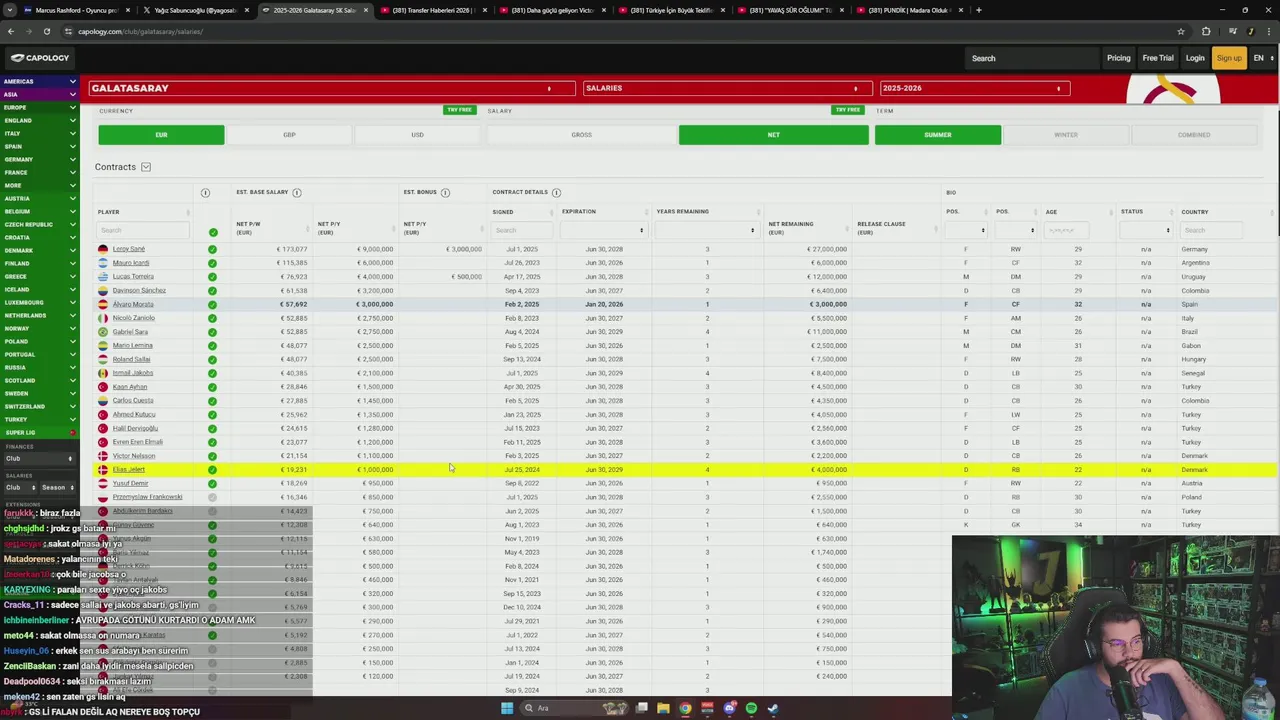1280x720 pixels.
Task: Click the Login link
Action: click(x=1195, y=58)
